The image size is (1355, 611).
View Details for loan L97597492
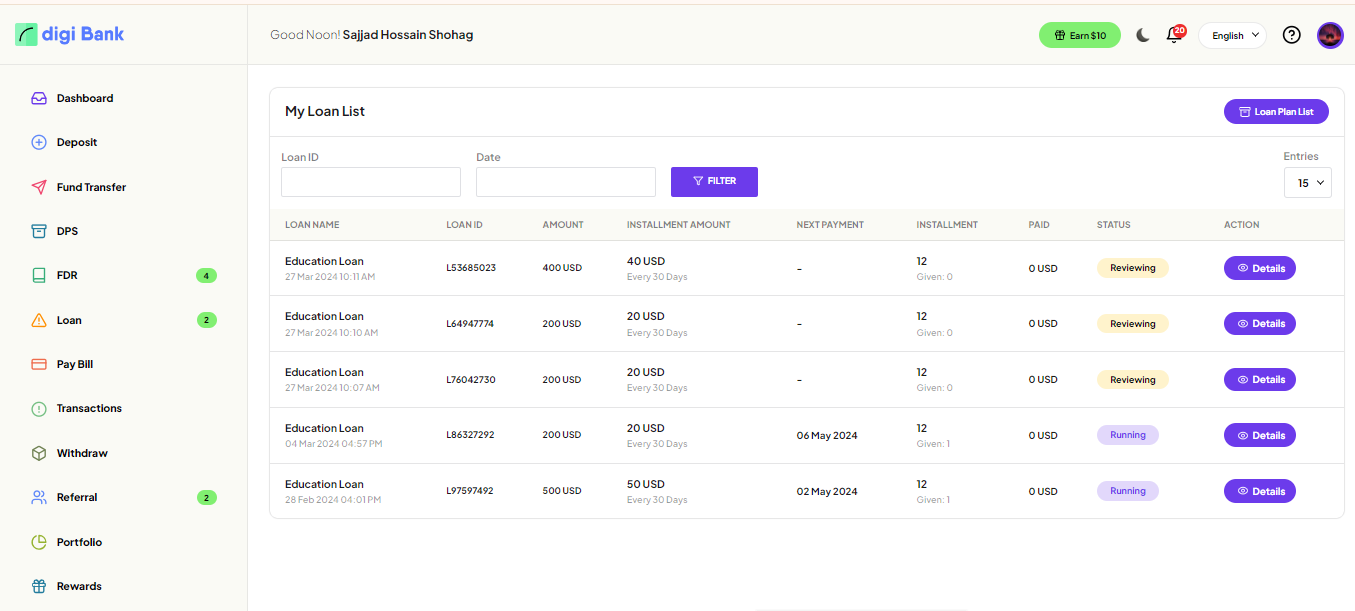click(x=1259, y=491)
